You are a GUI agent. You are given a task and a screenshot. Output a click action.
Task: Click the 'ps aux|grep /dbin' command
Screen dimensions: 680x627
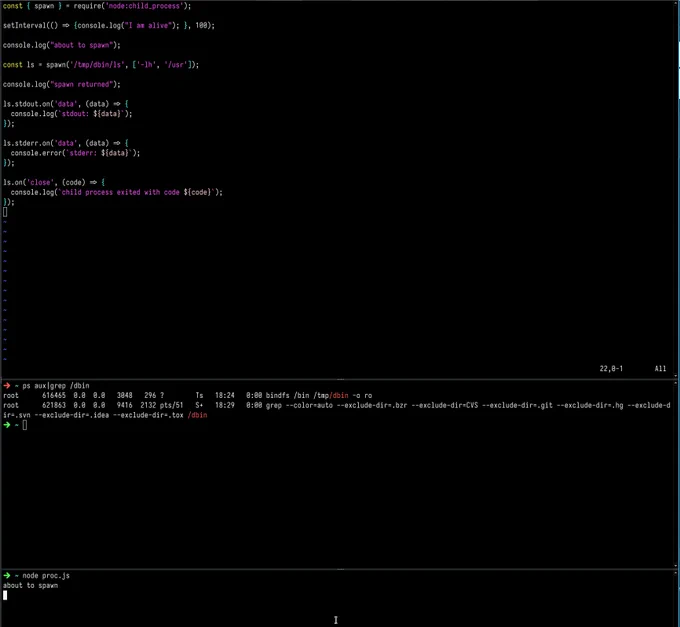tap(56, 385)
